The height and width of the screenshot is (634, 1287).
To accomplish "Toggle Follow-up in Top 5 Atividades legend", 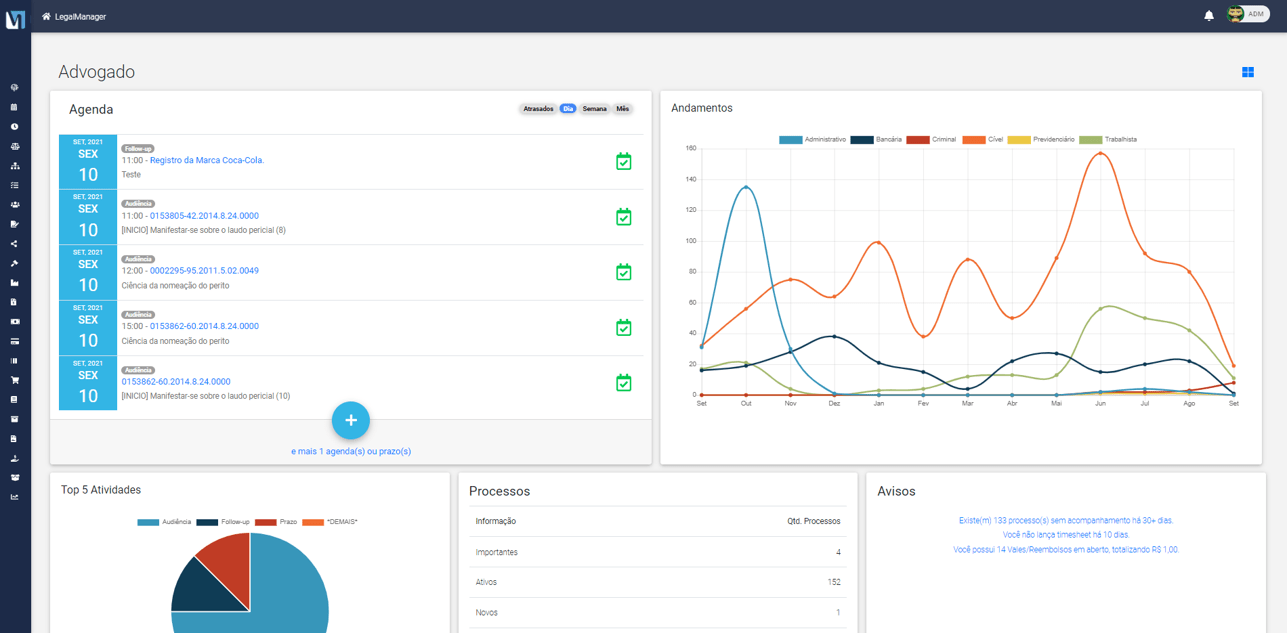I will pos(223,522).
